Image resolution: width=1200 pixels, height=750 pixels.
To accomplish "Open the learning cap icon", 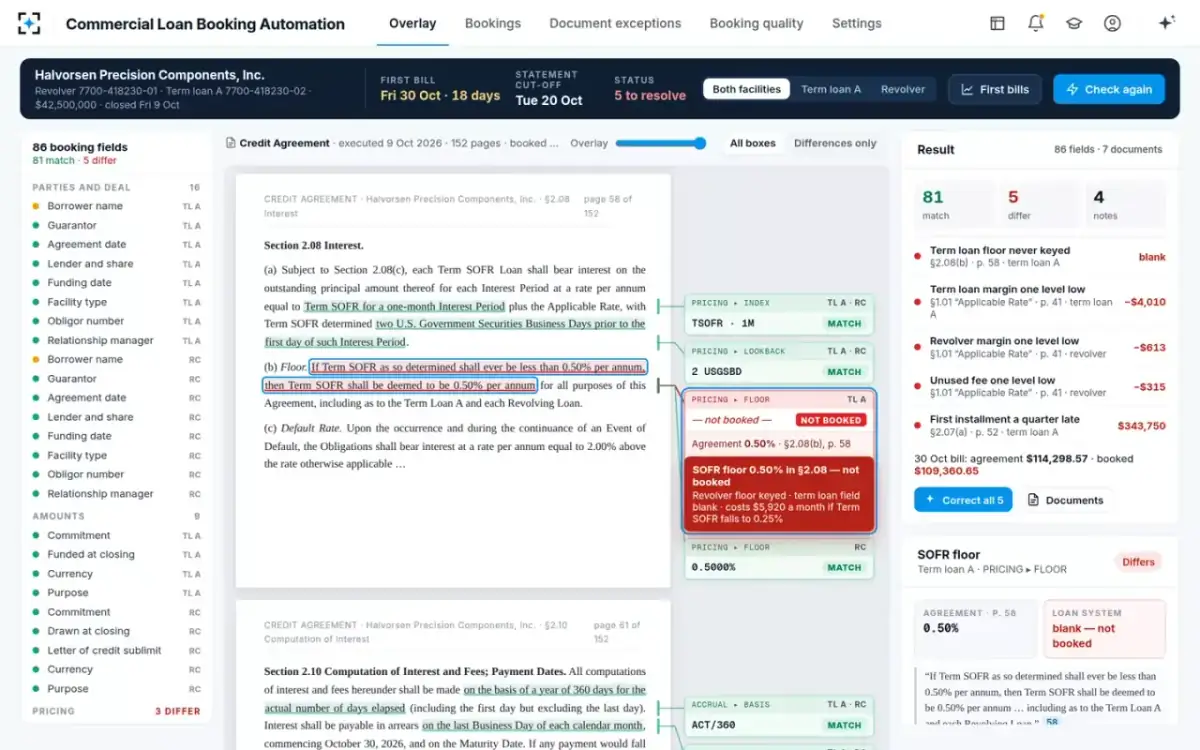I will [1074, 23].
